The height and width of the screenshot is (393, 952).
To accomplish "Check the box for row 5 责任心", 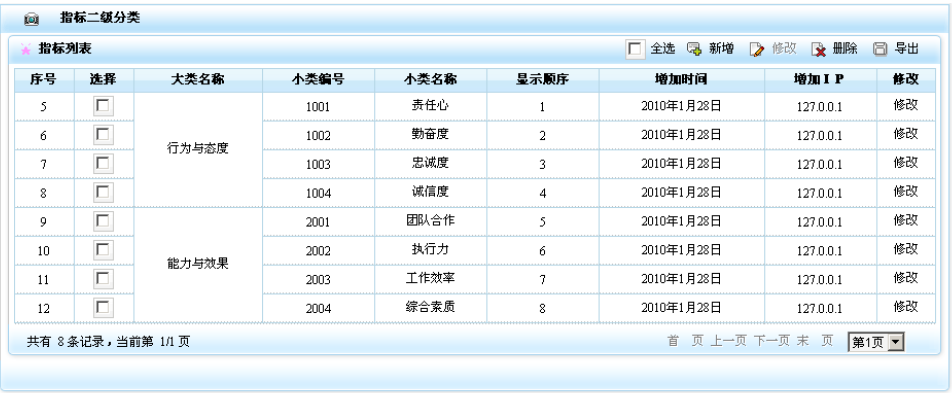I will pos(103,106).
